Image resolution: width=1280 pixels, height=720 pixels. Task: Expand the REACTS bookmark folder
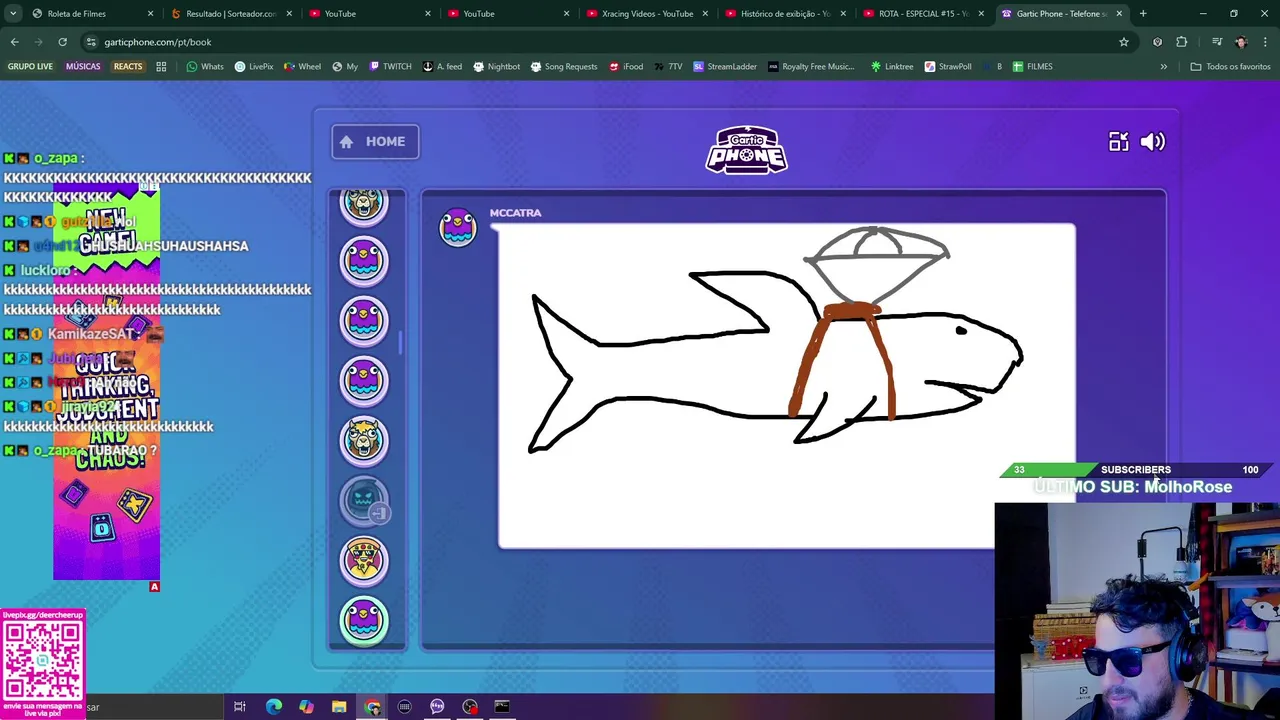coord(128,67)
